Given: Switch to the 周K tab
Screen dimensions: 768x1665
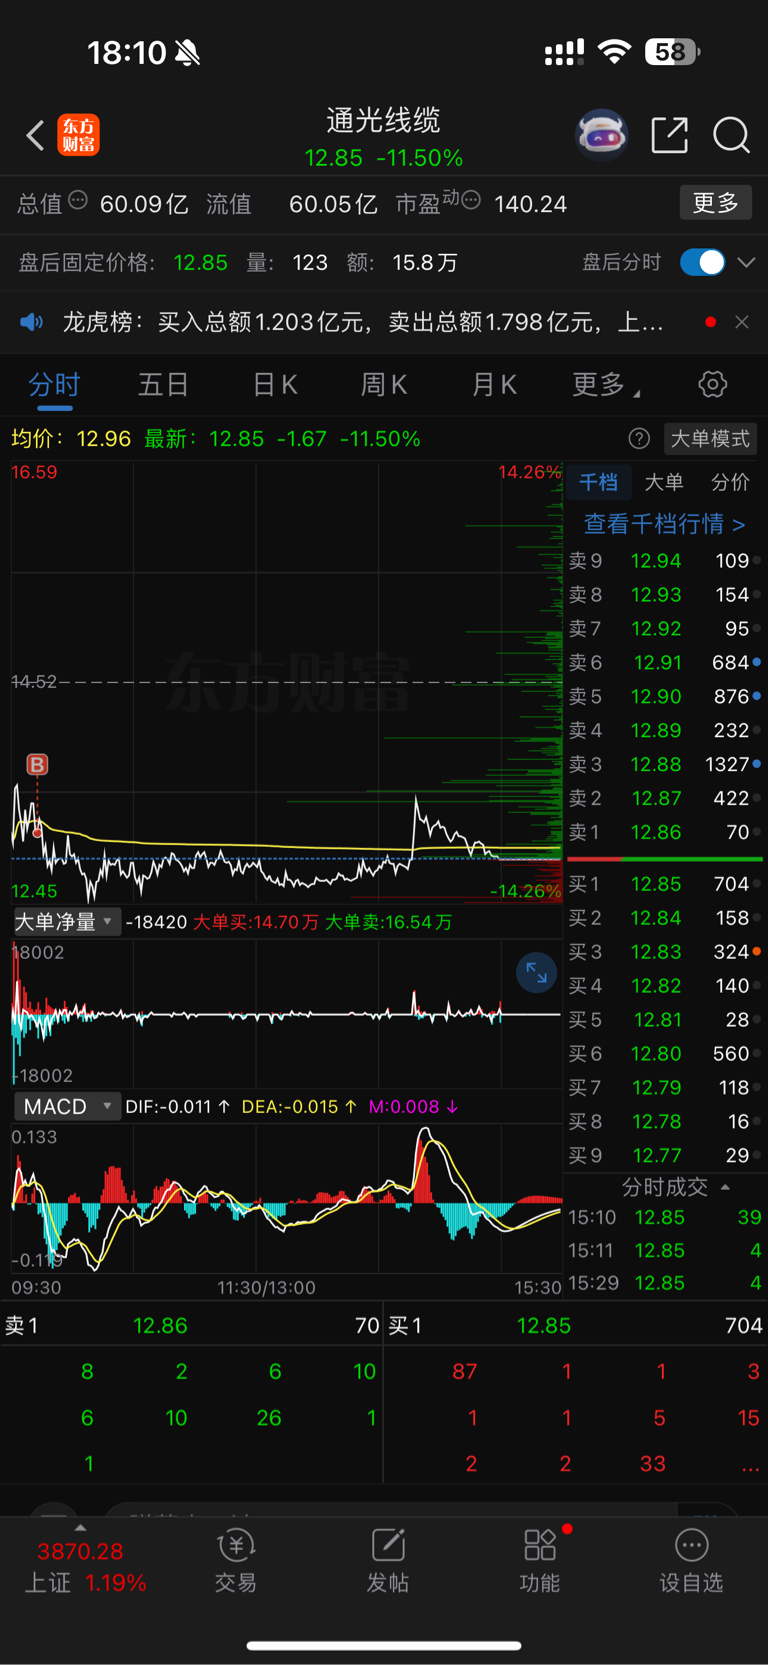Looking at the screenshot, I should click(384, 385).
